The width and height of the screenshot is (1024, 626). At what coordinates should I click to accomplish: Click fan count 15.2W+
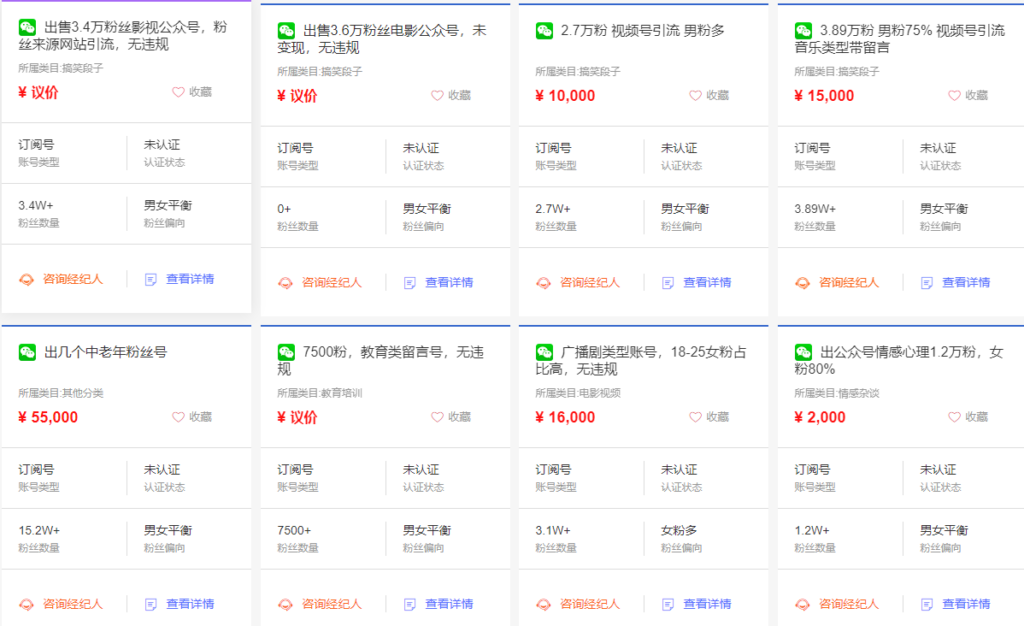click(39, 531)
